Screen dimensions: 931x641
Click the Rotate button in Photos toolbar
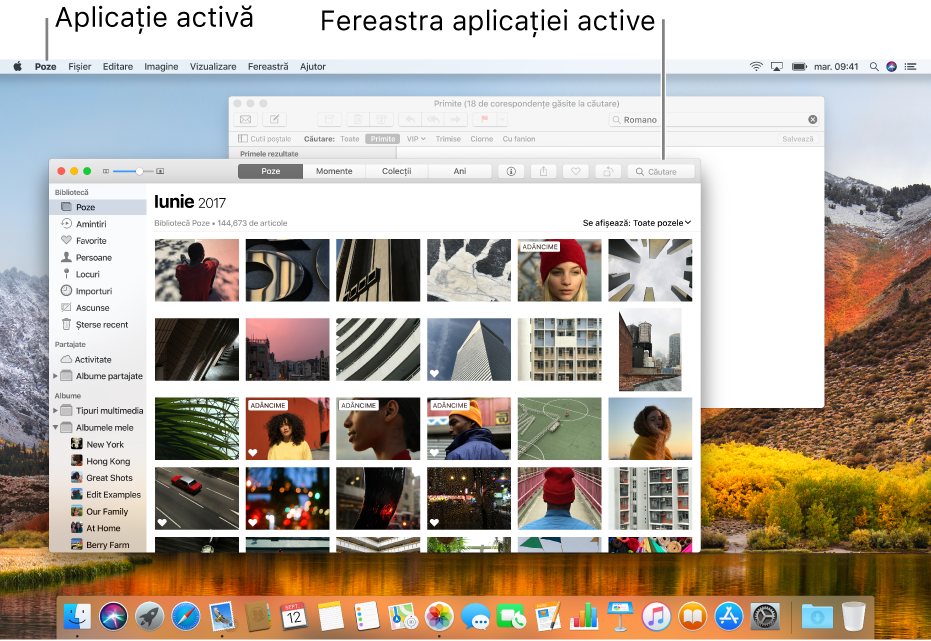point(608,172)
